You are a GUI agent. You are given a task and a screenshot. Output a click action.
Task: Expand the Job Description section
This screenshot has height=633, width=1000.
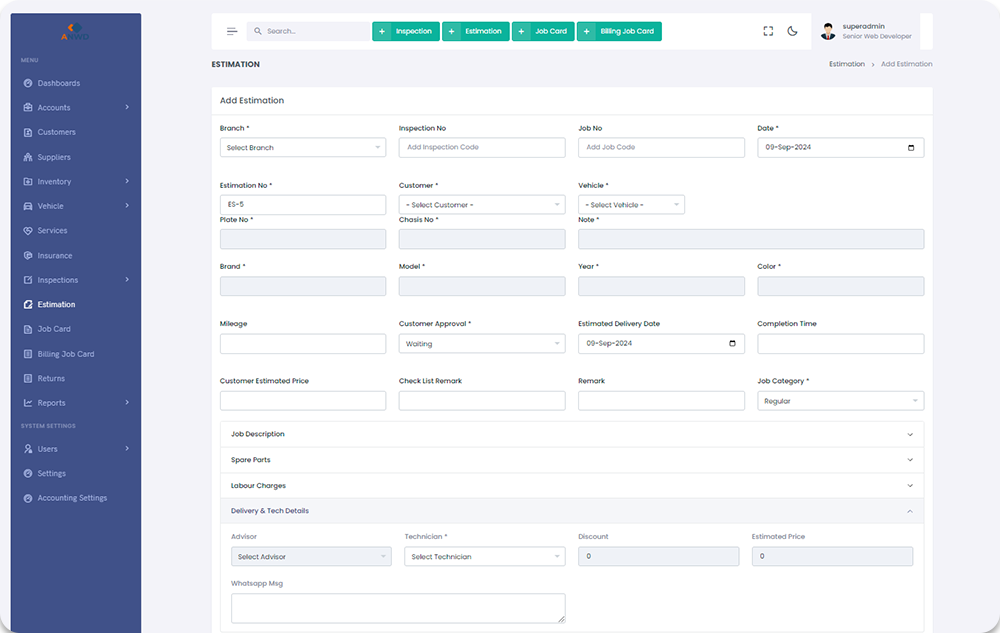[571, 434]
